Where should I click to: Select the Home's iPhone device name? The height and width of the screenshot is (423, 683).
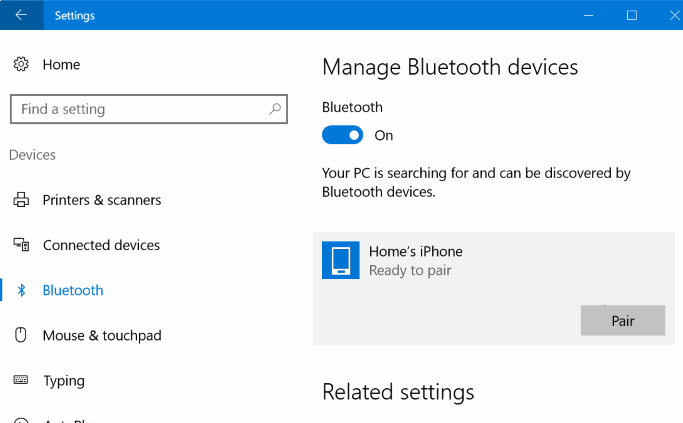(415, 252)
